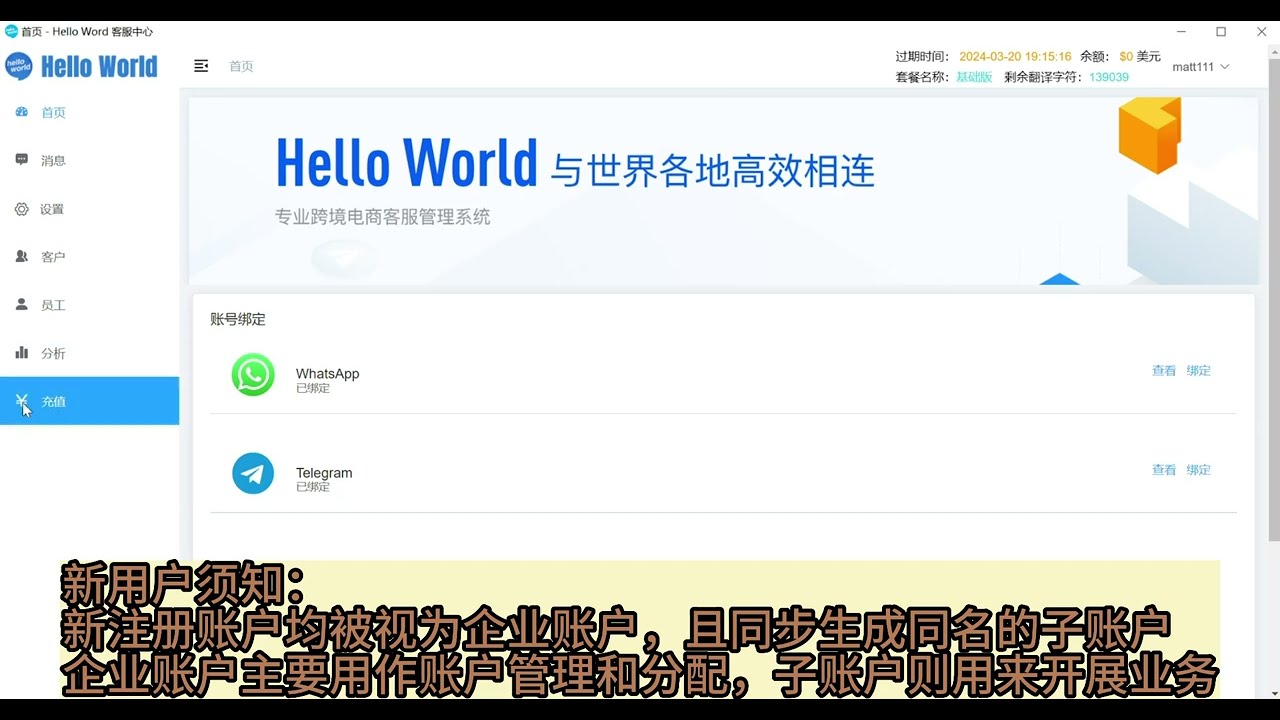The image size is (1280, 720).
Task: Click the Telegram paper-plane logo
Action: (253, 473)
